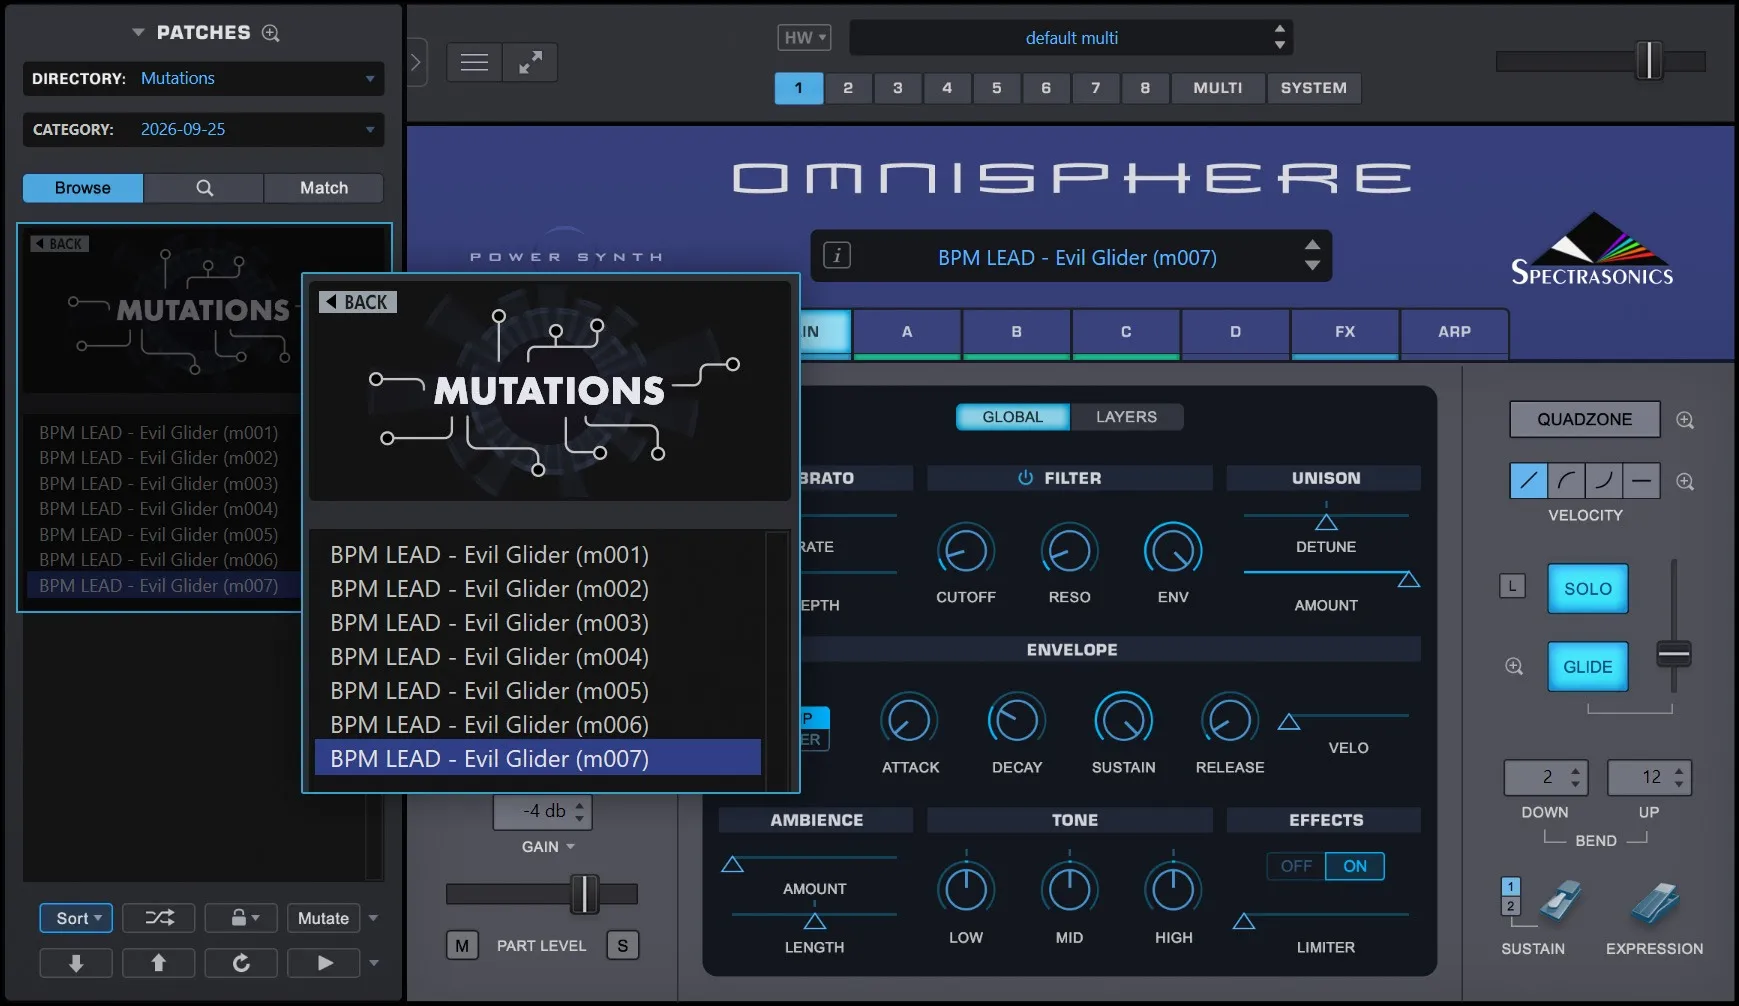Open the lock options icon
Screen dimensions: 1739x1006
(241, 918)
